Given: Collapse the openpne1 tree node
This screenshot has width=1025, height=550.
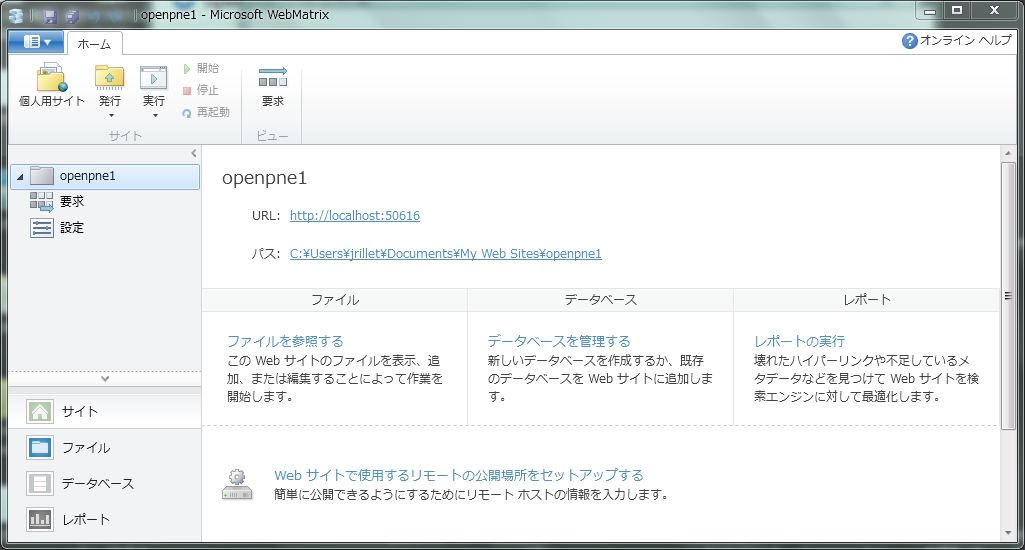Looking at the screenshot, I should point(20,177).
